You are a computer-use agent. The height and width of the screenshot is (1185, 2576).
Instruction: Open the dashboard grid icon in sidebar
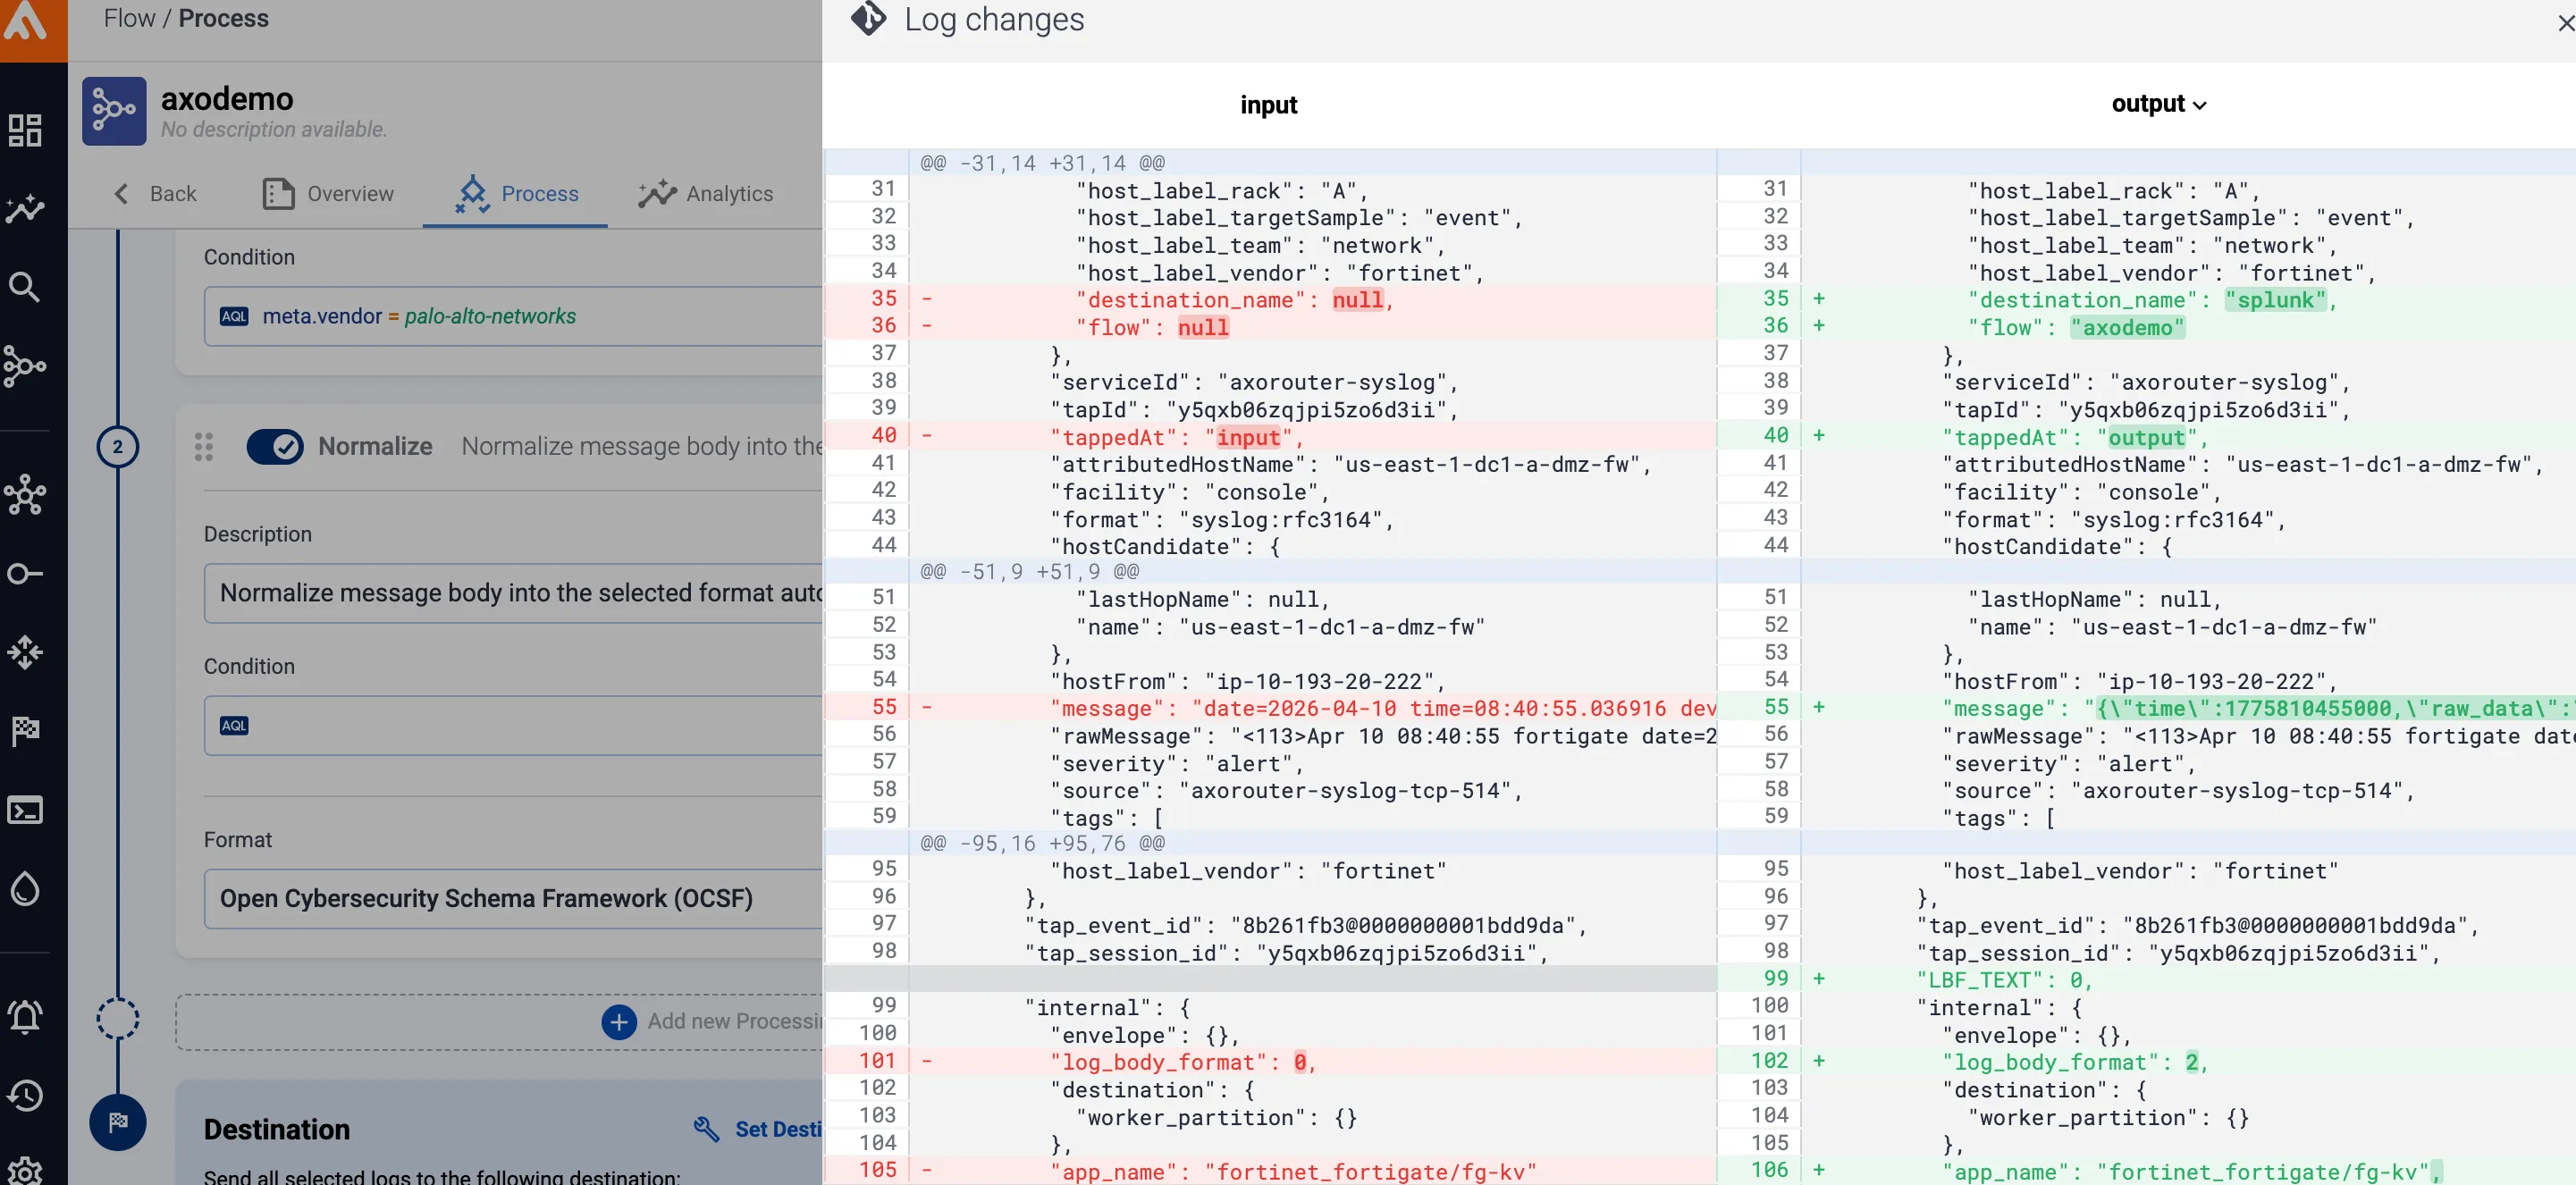pyautogui.click(x=25, y=130)
